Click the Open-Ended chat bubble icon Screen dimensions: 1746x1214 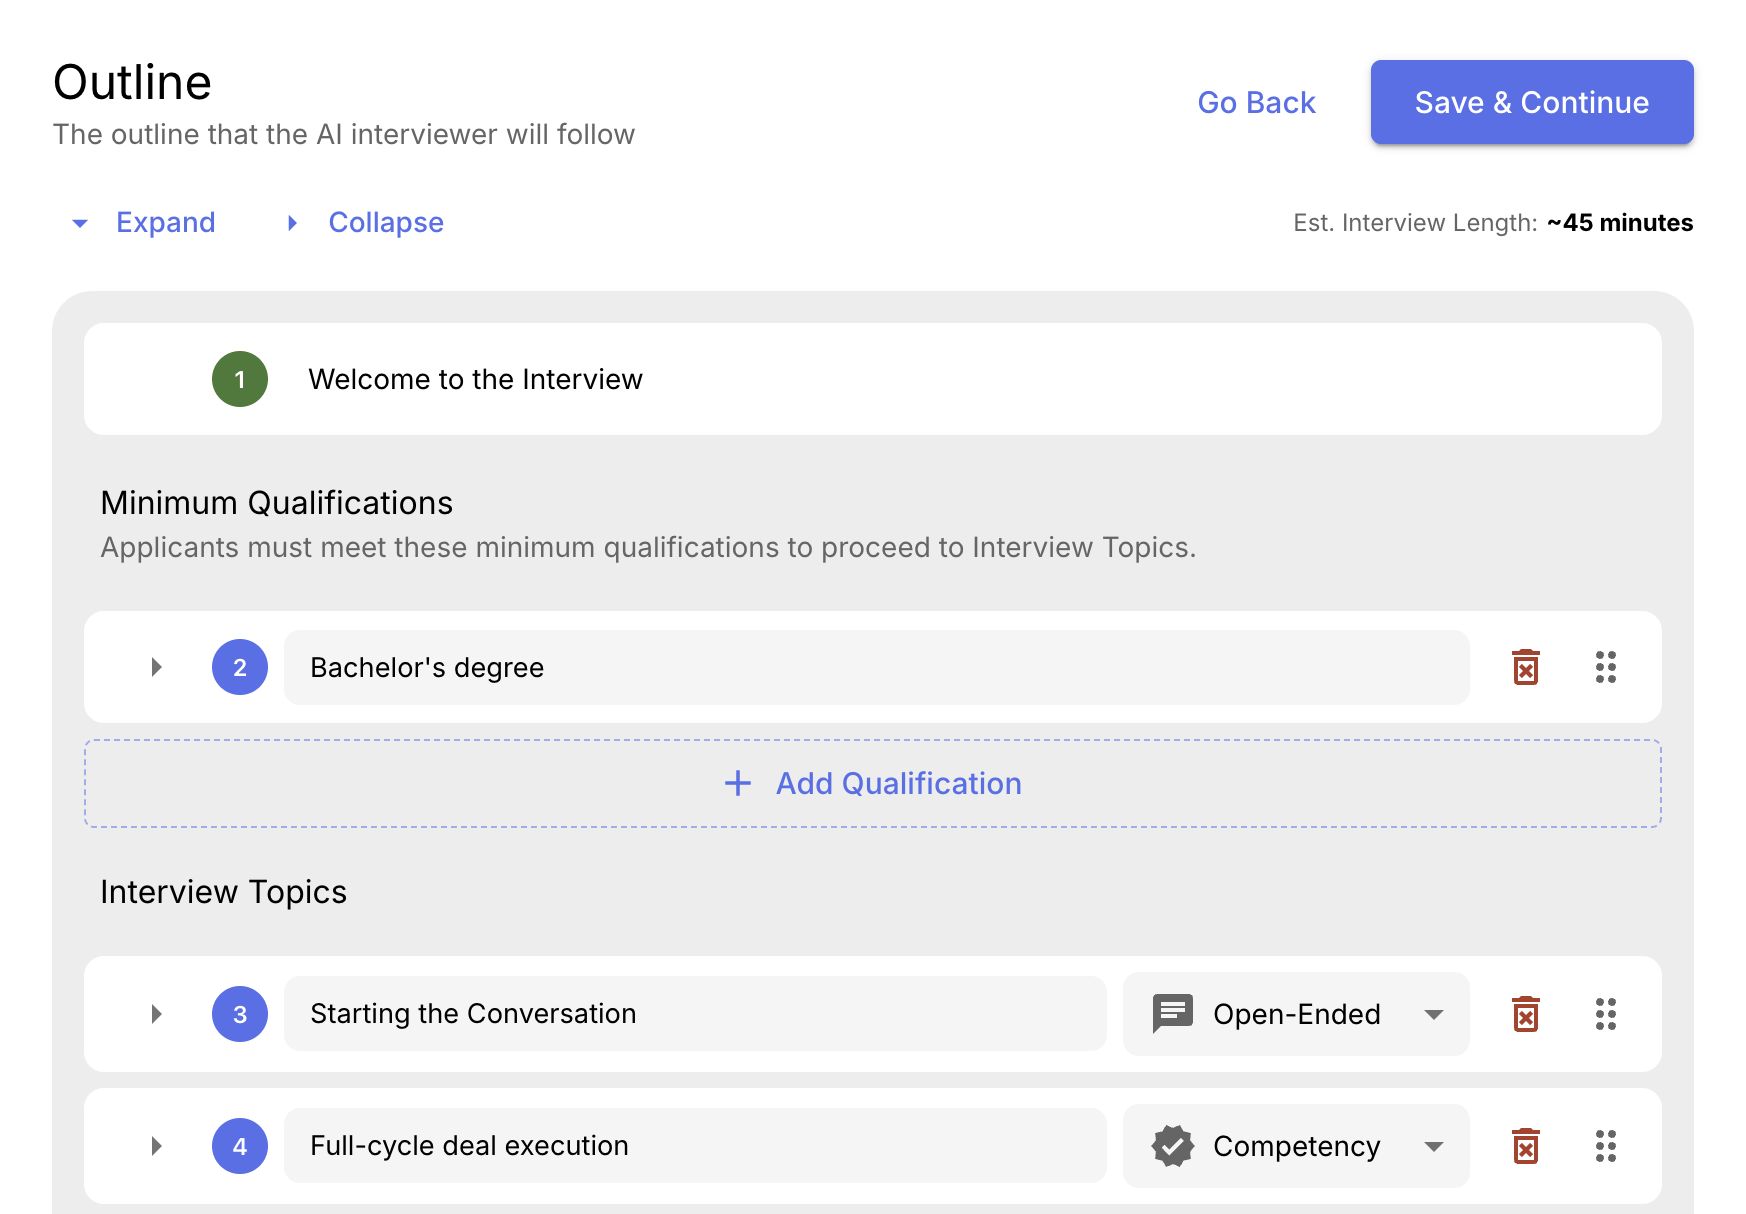click(1172, 1014)
